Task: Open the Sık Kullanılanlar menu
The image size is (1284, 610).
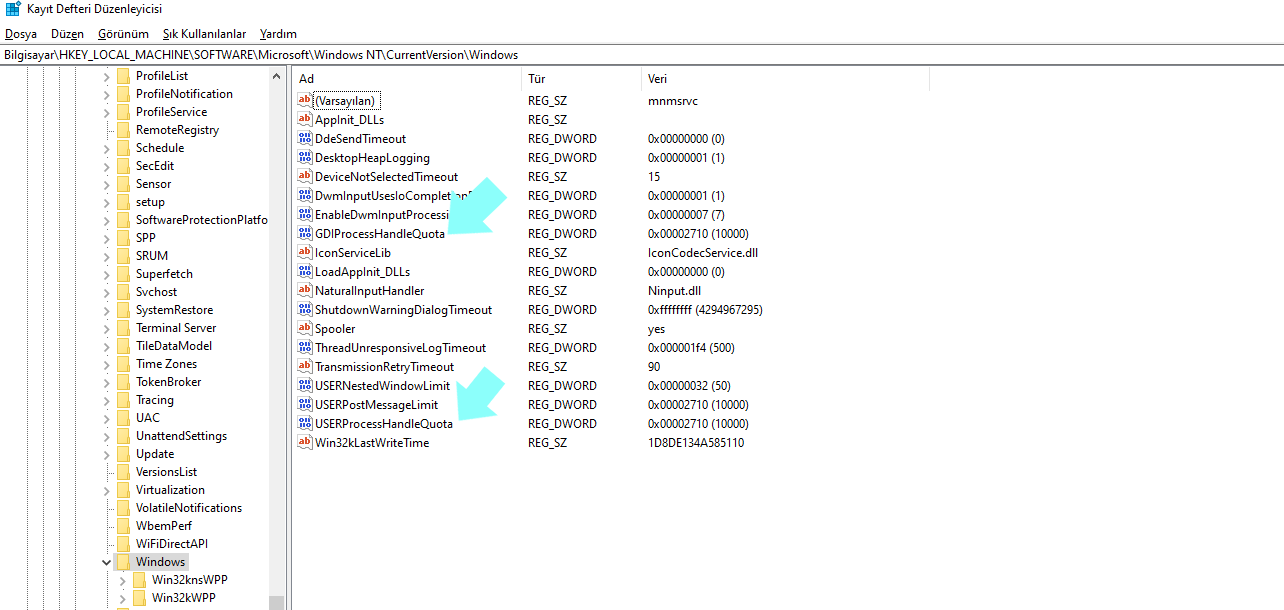Action: point(204,34)
